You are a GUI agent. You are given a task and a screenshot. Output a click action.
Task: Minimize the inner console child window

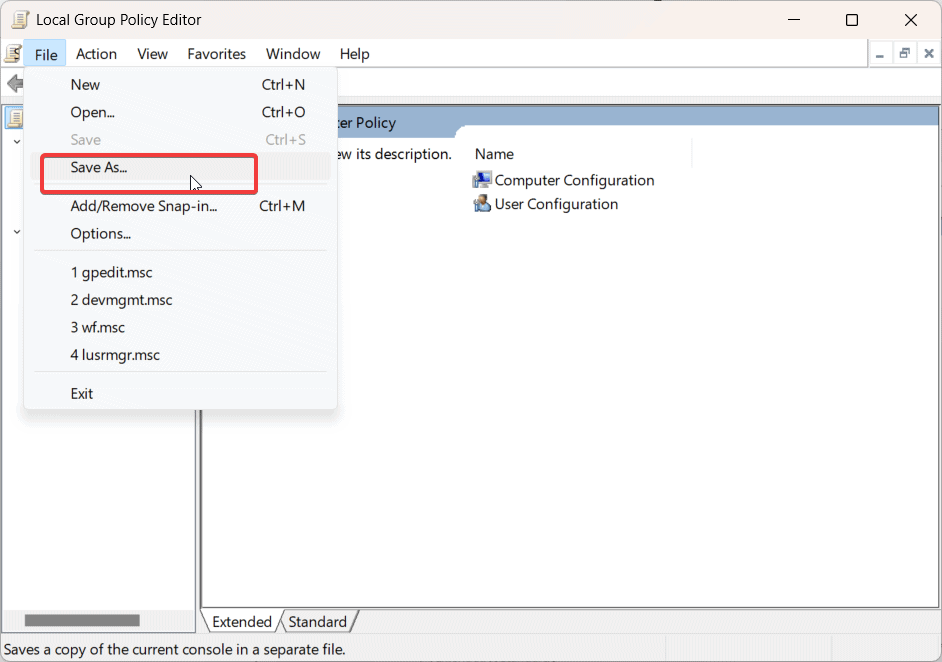(880, 54)
